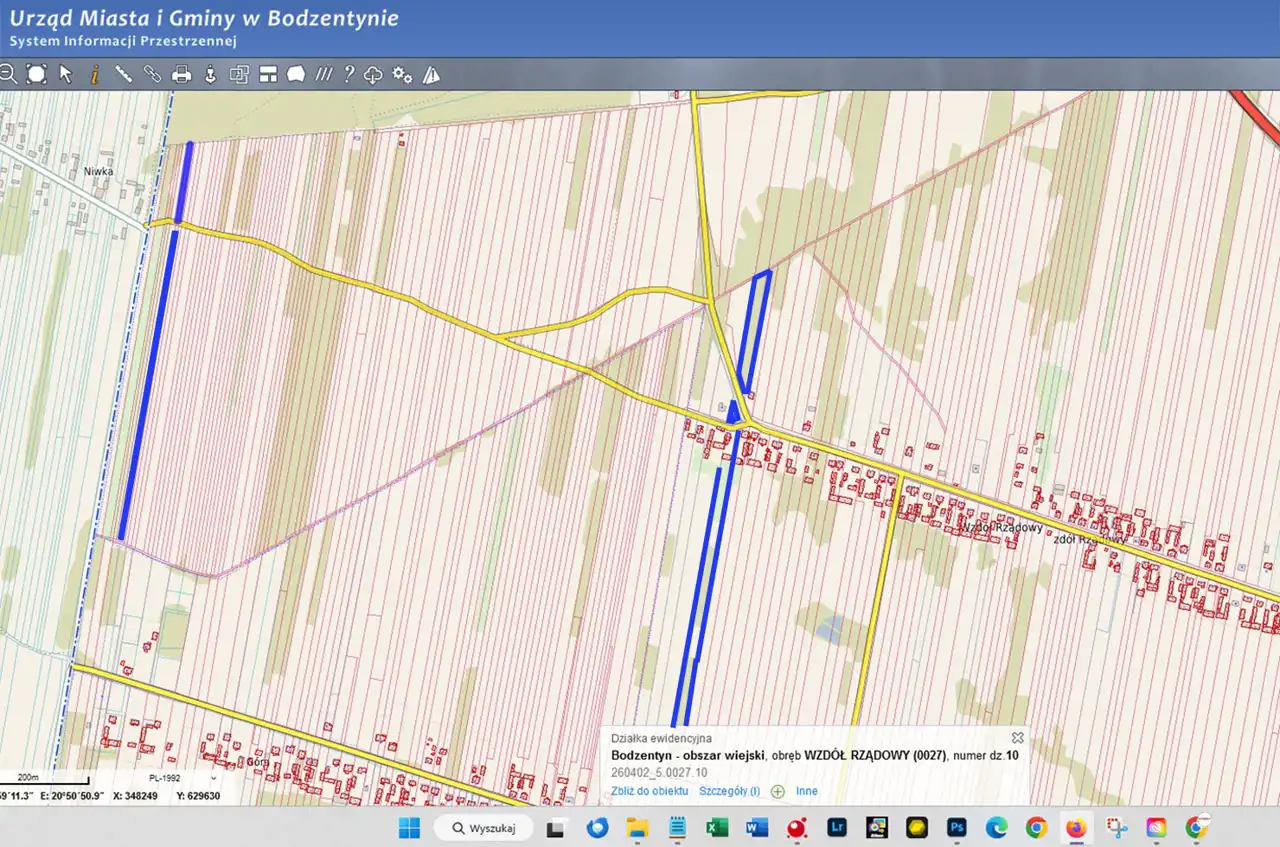Open the cloud download tool

coord(373,74)
